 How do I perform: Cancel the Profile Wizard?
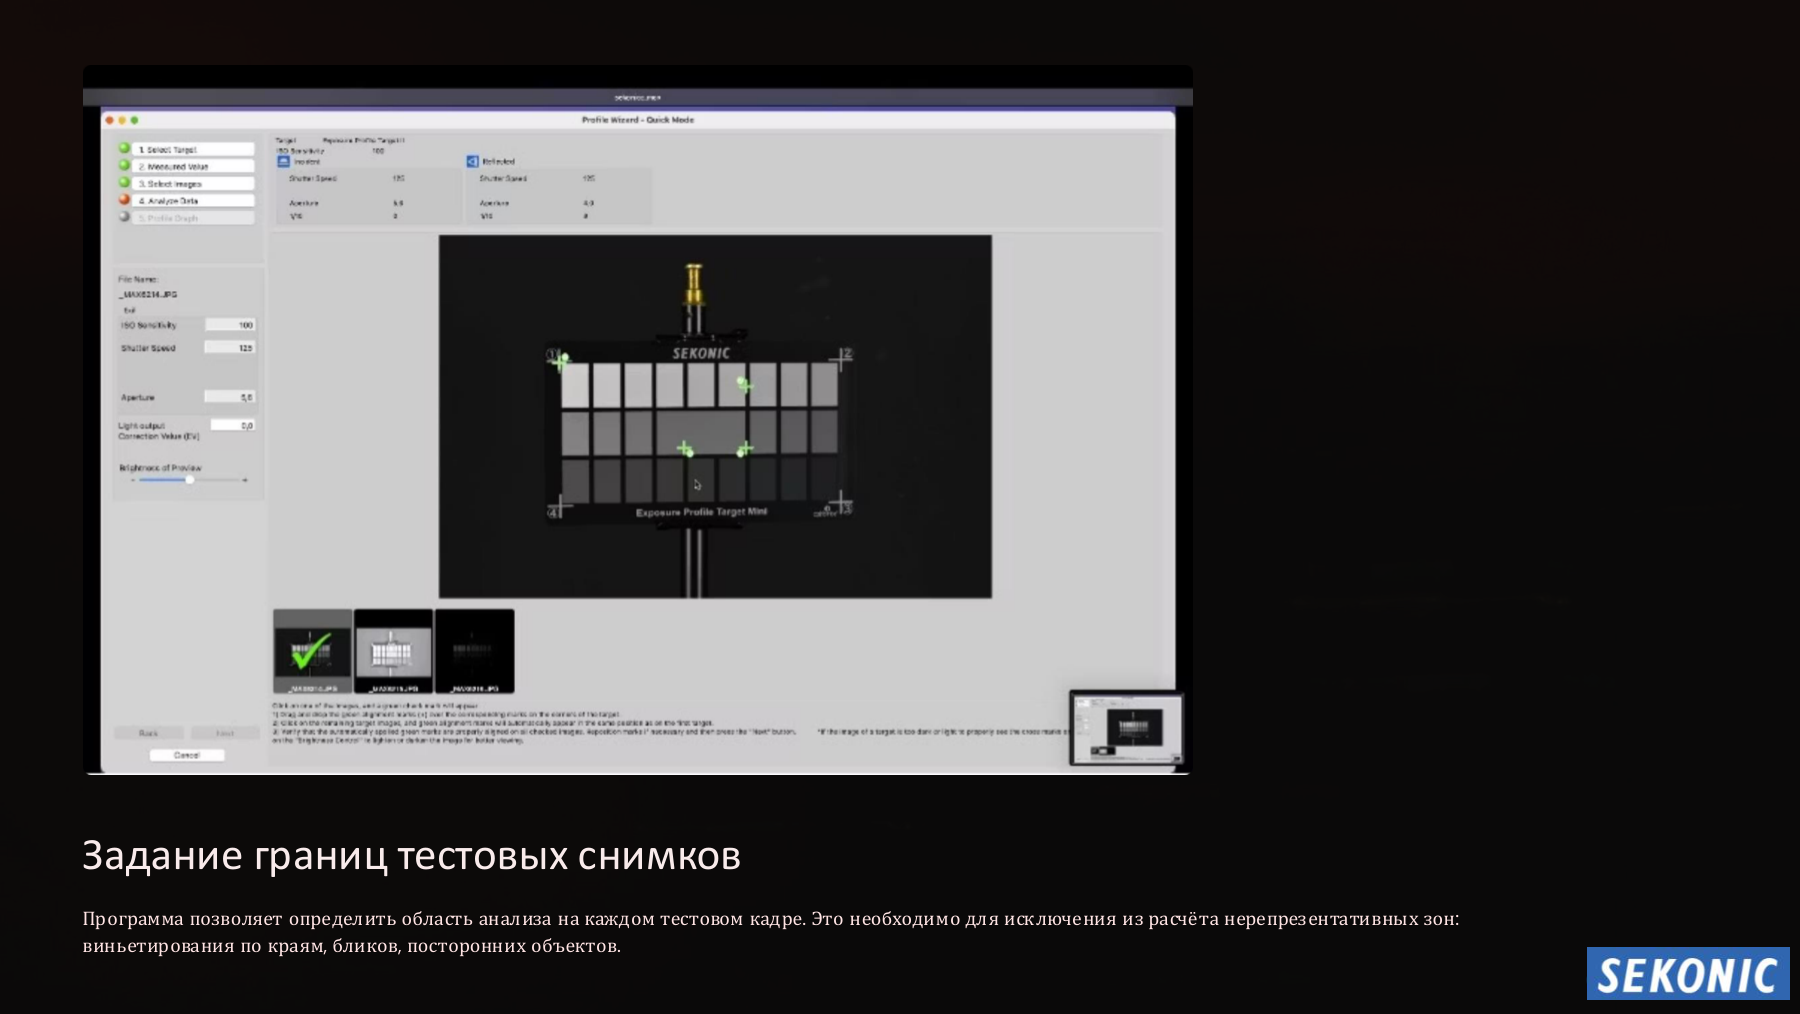(187, 755)
